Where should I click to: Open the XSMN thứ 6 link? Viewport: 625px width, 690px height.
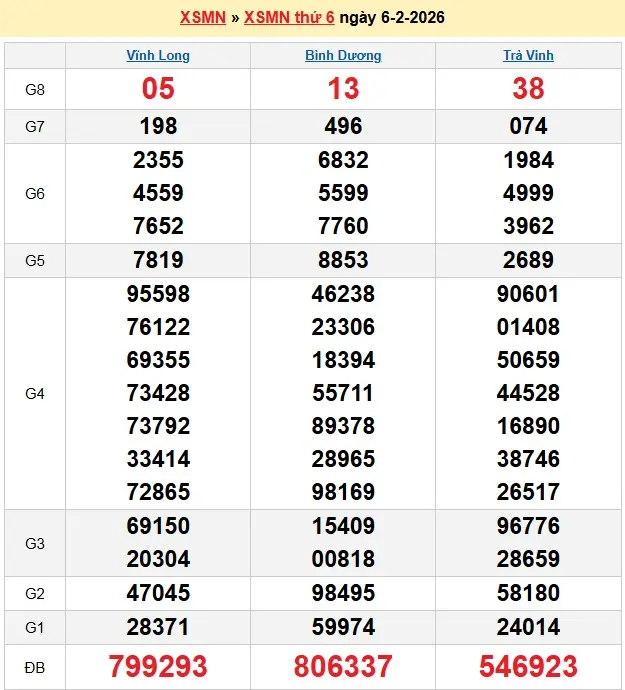click(289, 18)
